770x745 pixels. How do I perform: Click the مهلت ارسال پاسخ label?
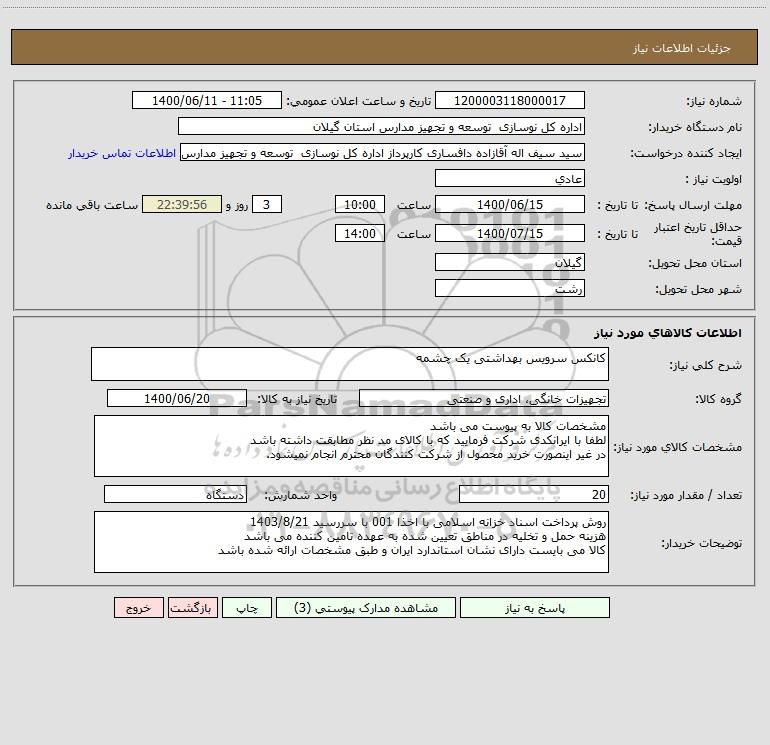[693, 205]
